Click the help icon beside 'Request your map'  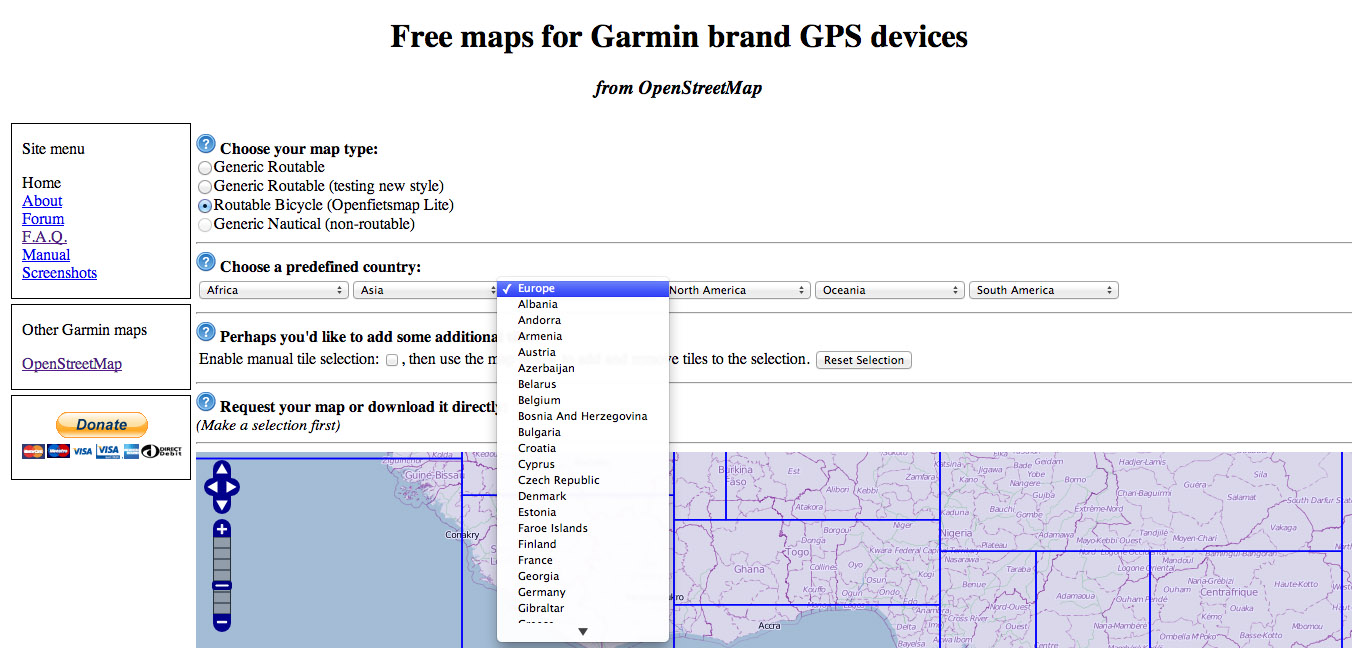tap(206, 402)
